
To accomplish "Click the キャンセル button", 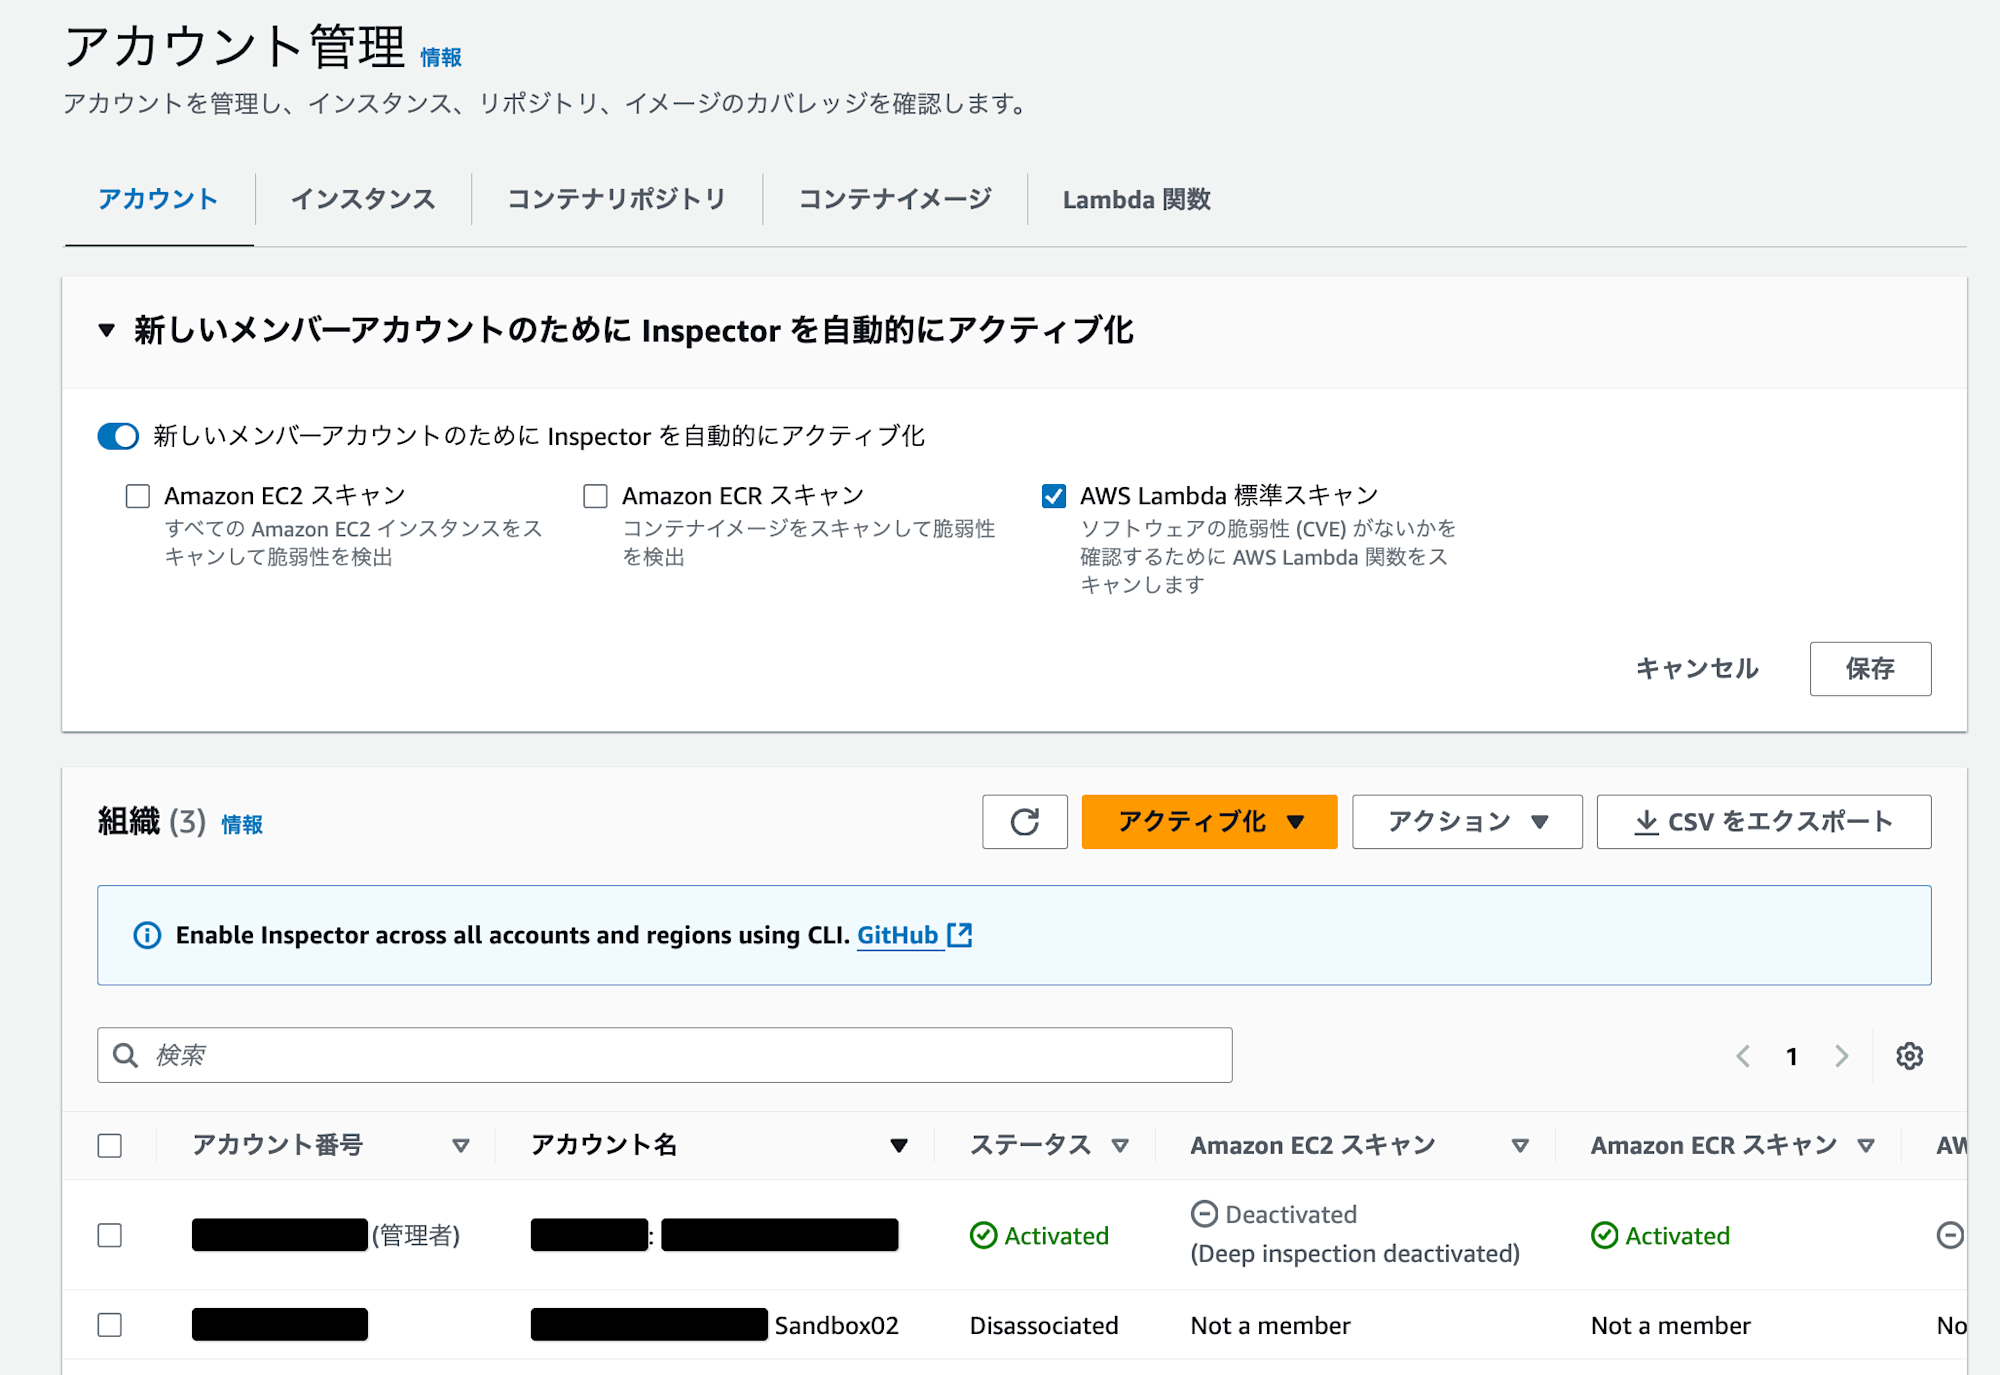I will pos(1697,669).
